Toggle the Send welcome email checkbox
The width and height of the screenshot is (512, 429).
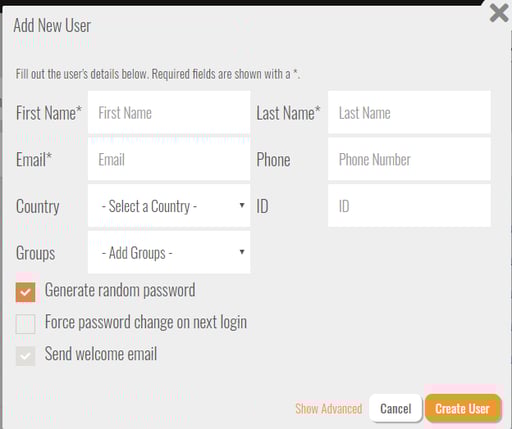click(x=25, y=356)
